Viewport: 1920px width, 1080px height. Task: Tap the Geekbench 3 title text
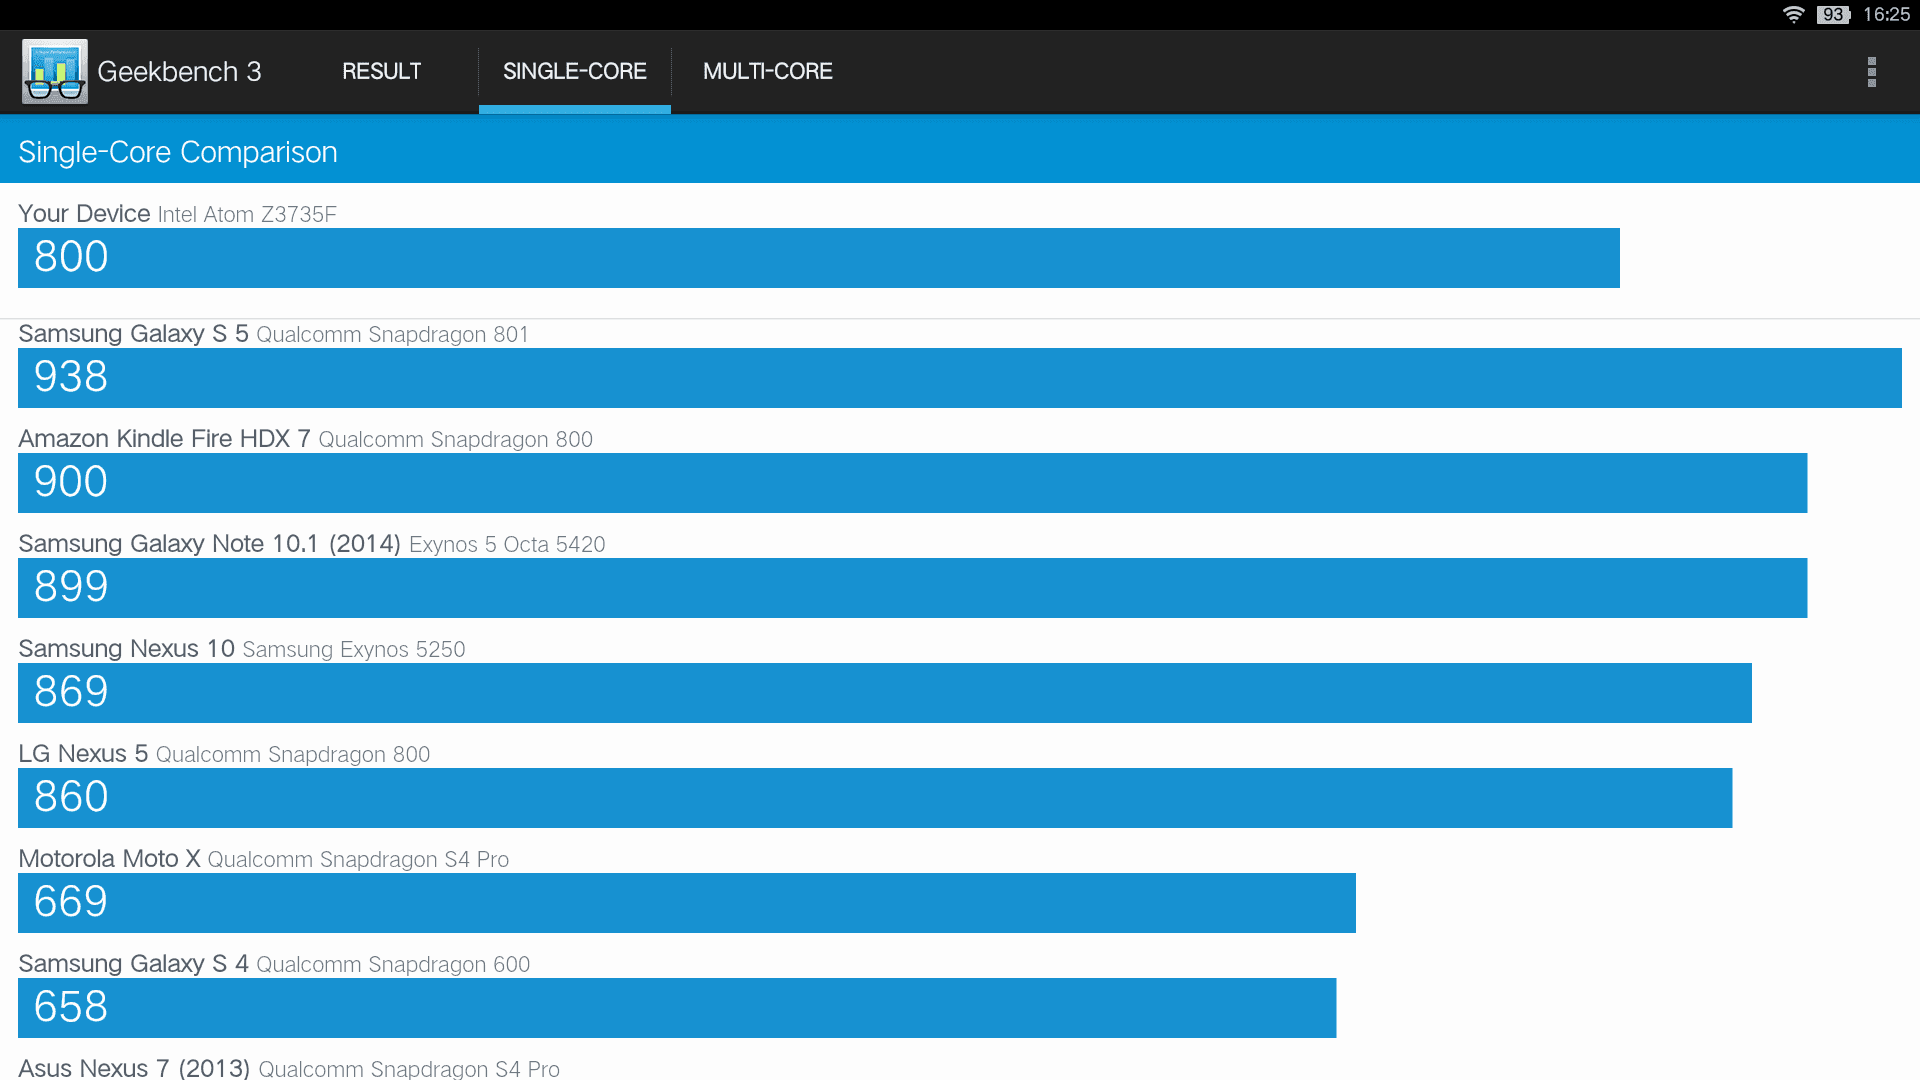tap(179, 72)
